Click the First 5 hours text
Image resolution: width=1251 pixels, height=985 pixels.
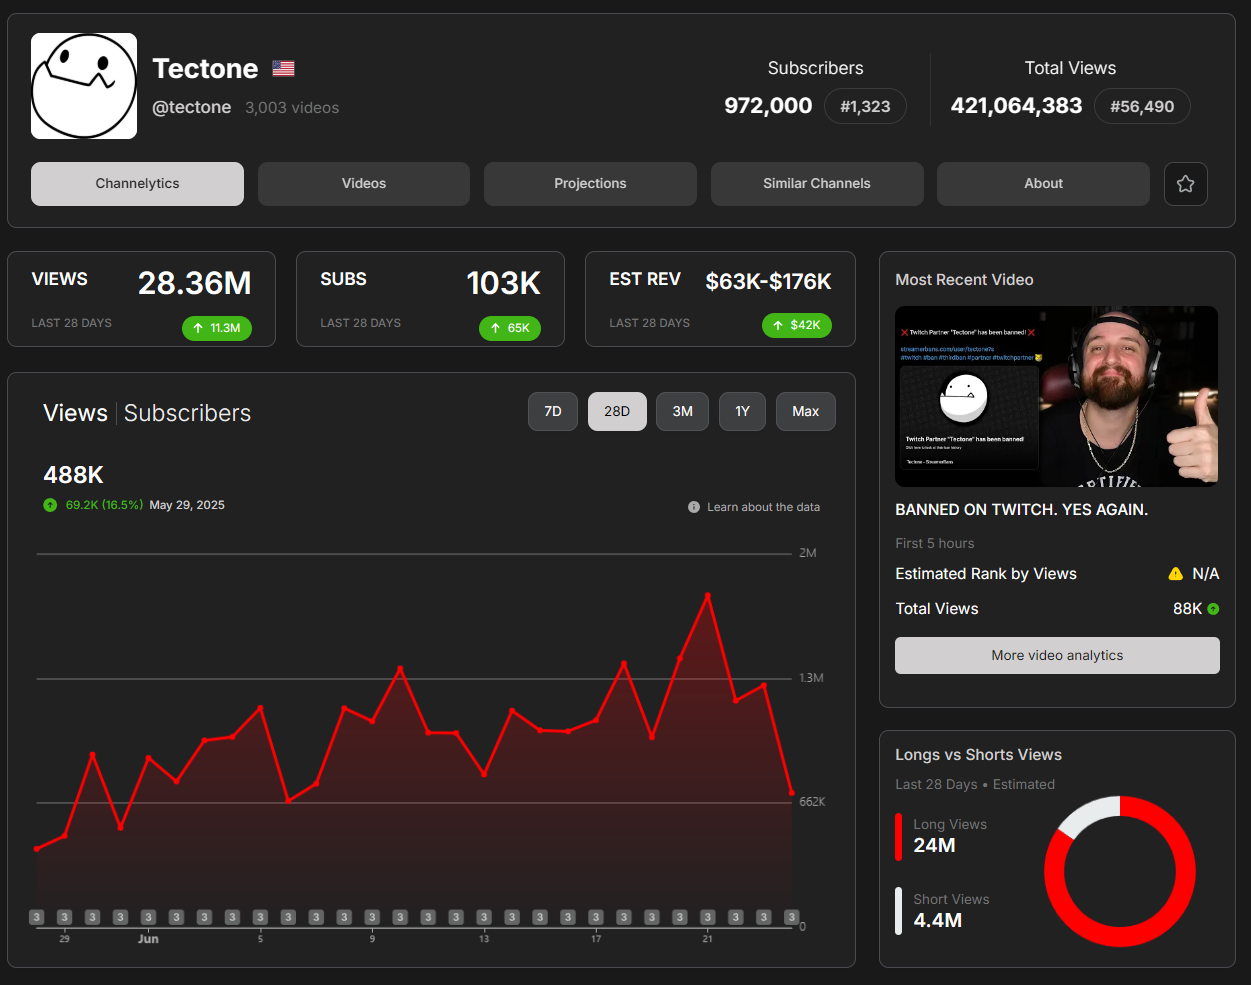pos(934,543)
